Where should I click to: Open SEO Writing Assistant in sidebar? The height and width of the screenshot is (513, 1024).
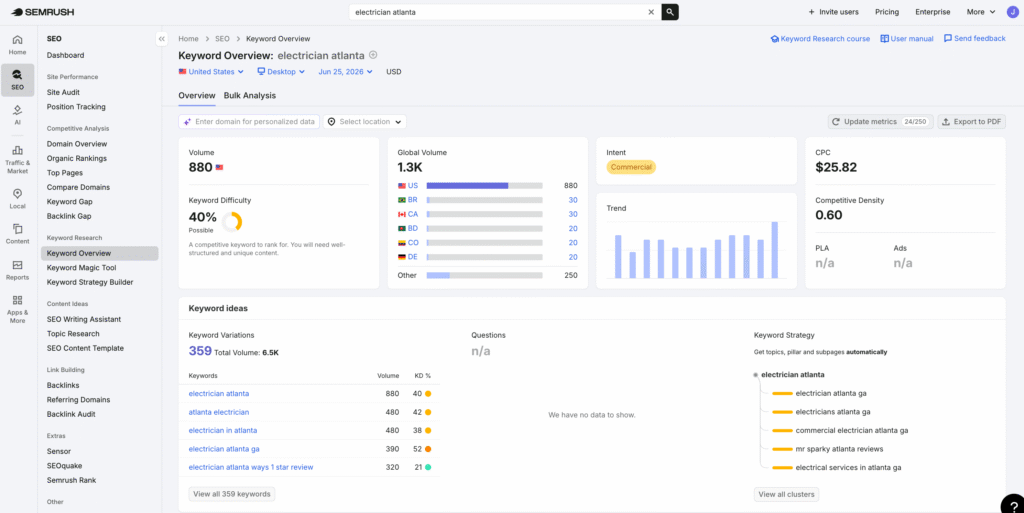pyautogui.click(x=84, y=319)
